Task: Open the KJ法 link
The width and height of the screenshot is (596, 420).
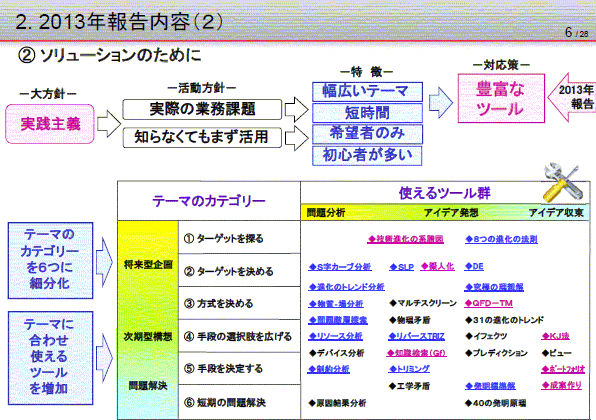Action: pyautogui.click(x=555, y=336)
